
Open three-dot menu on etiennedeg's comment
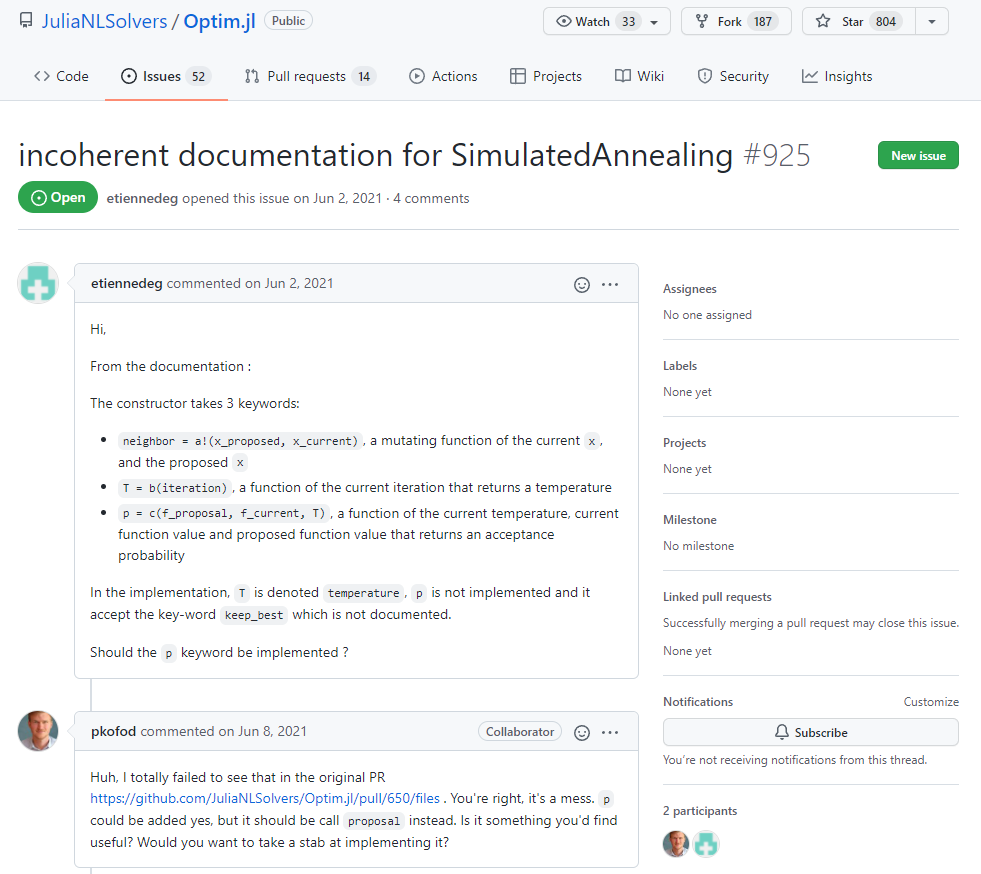coord(610,284)
